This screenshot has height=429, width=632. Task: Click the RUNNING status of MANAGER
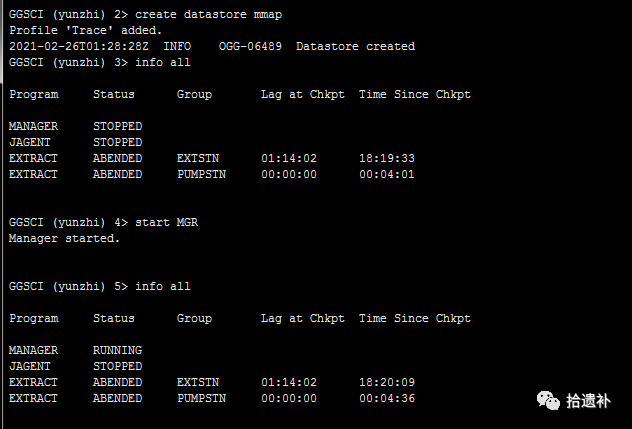pyautogui.click(x=117, y=350)
